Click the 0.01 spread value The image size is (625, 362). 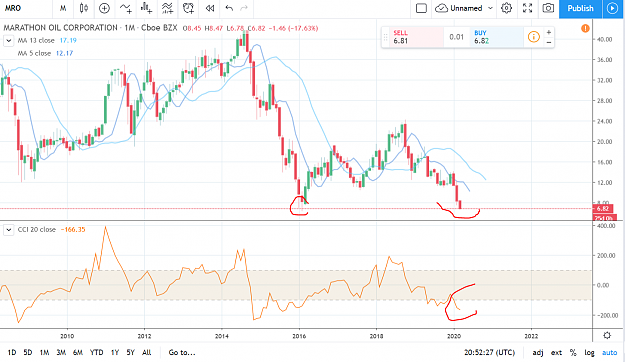pyautogui.click(x=456, y=37)
